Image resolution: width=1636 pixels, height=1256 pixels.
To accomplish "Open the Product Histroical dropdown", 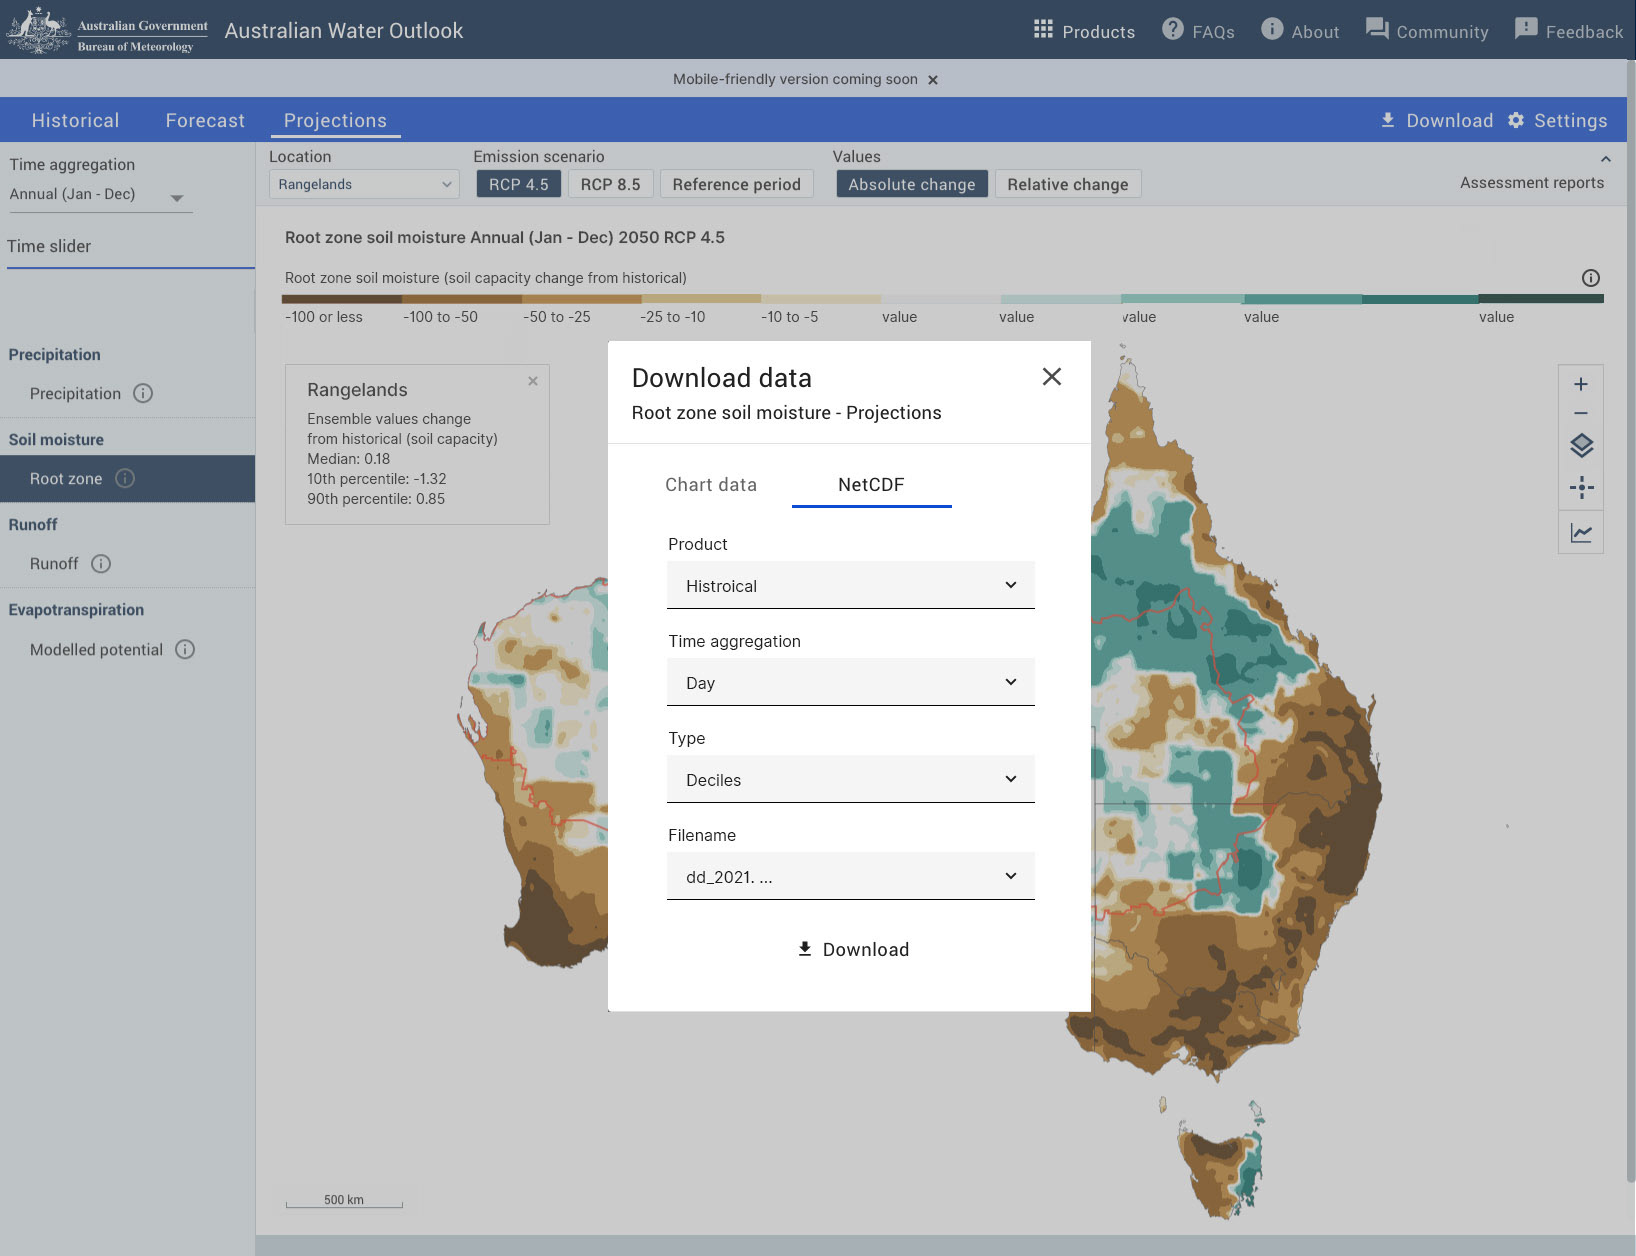I will [x=850, y=585].
